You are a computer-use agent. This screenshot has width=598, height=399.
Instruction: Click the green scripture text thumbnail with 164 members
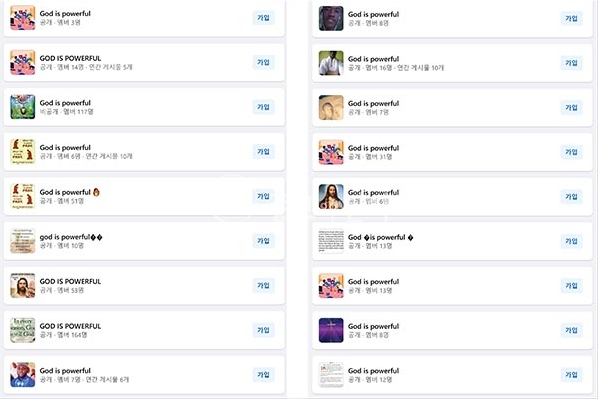pyautogui.click(x=23, y=330)
